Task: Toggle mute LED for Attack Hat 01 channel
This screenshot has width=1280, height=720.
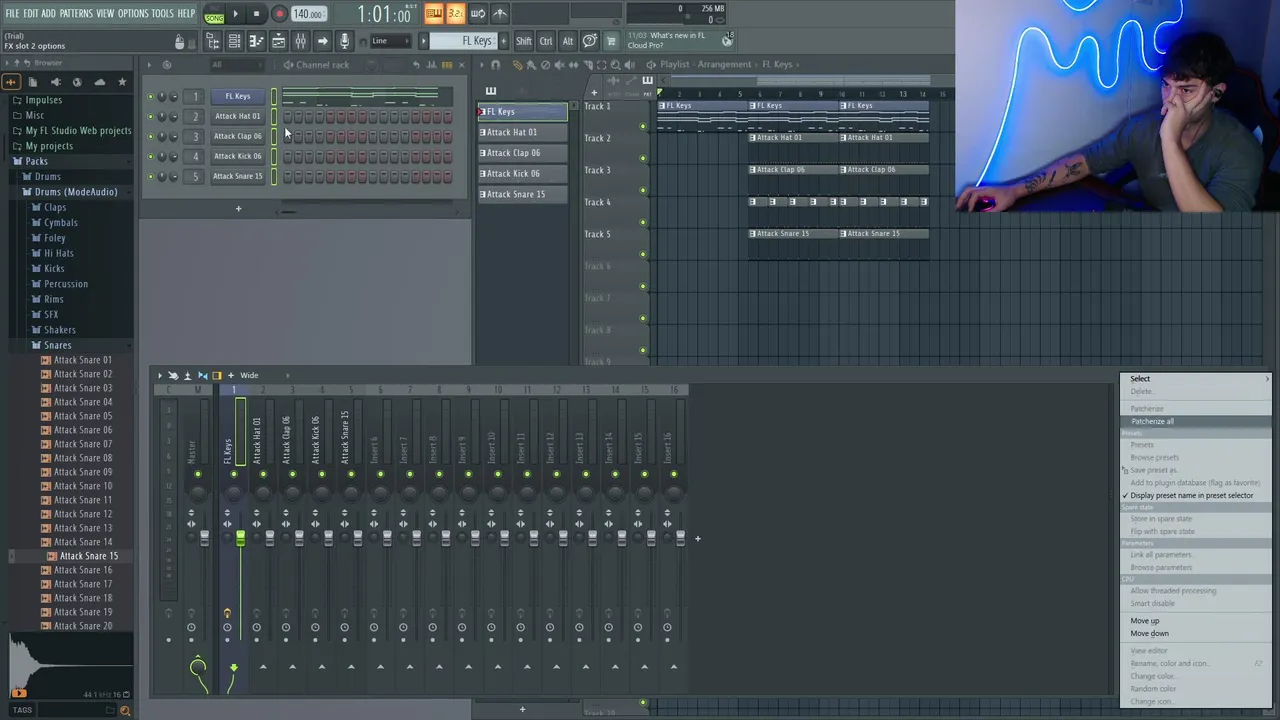Action: pyautogui.click(x=151, y=117)
